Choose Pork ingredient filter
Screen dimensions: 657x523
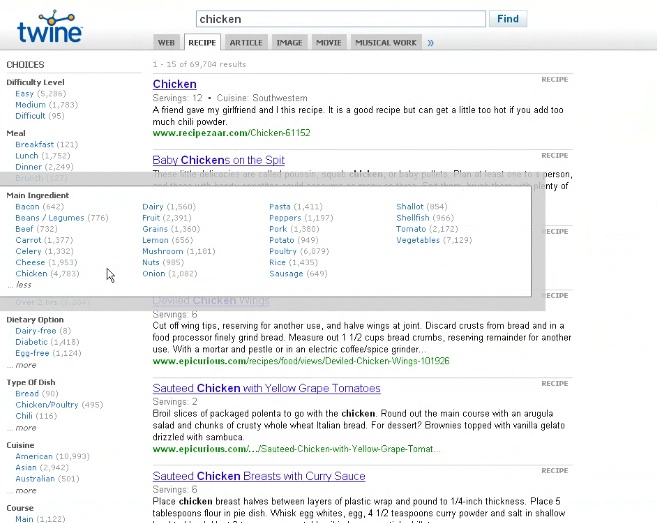(278, 229)
